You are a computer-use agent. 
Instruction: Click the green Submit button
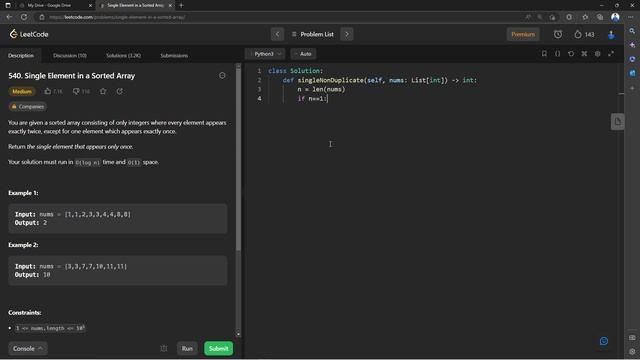click(x=219, y=349)
